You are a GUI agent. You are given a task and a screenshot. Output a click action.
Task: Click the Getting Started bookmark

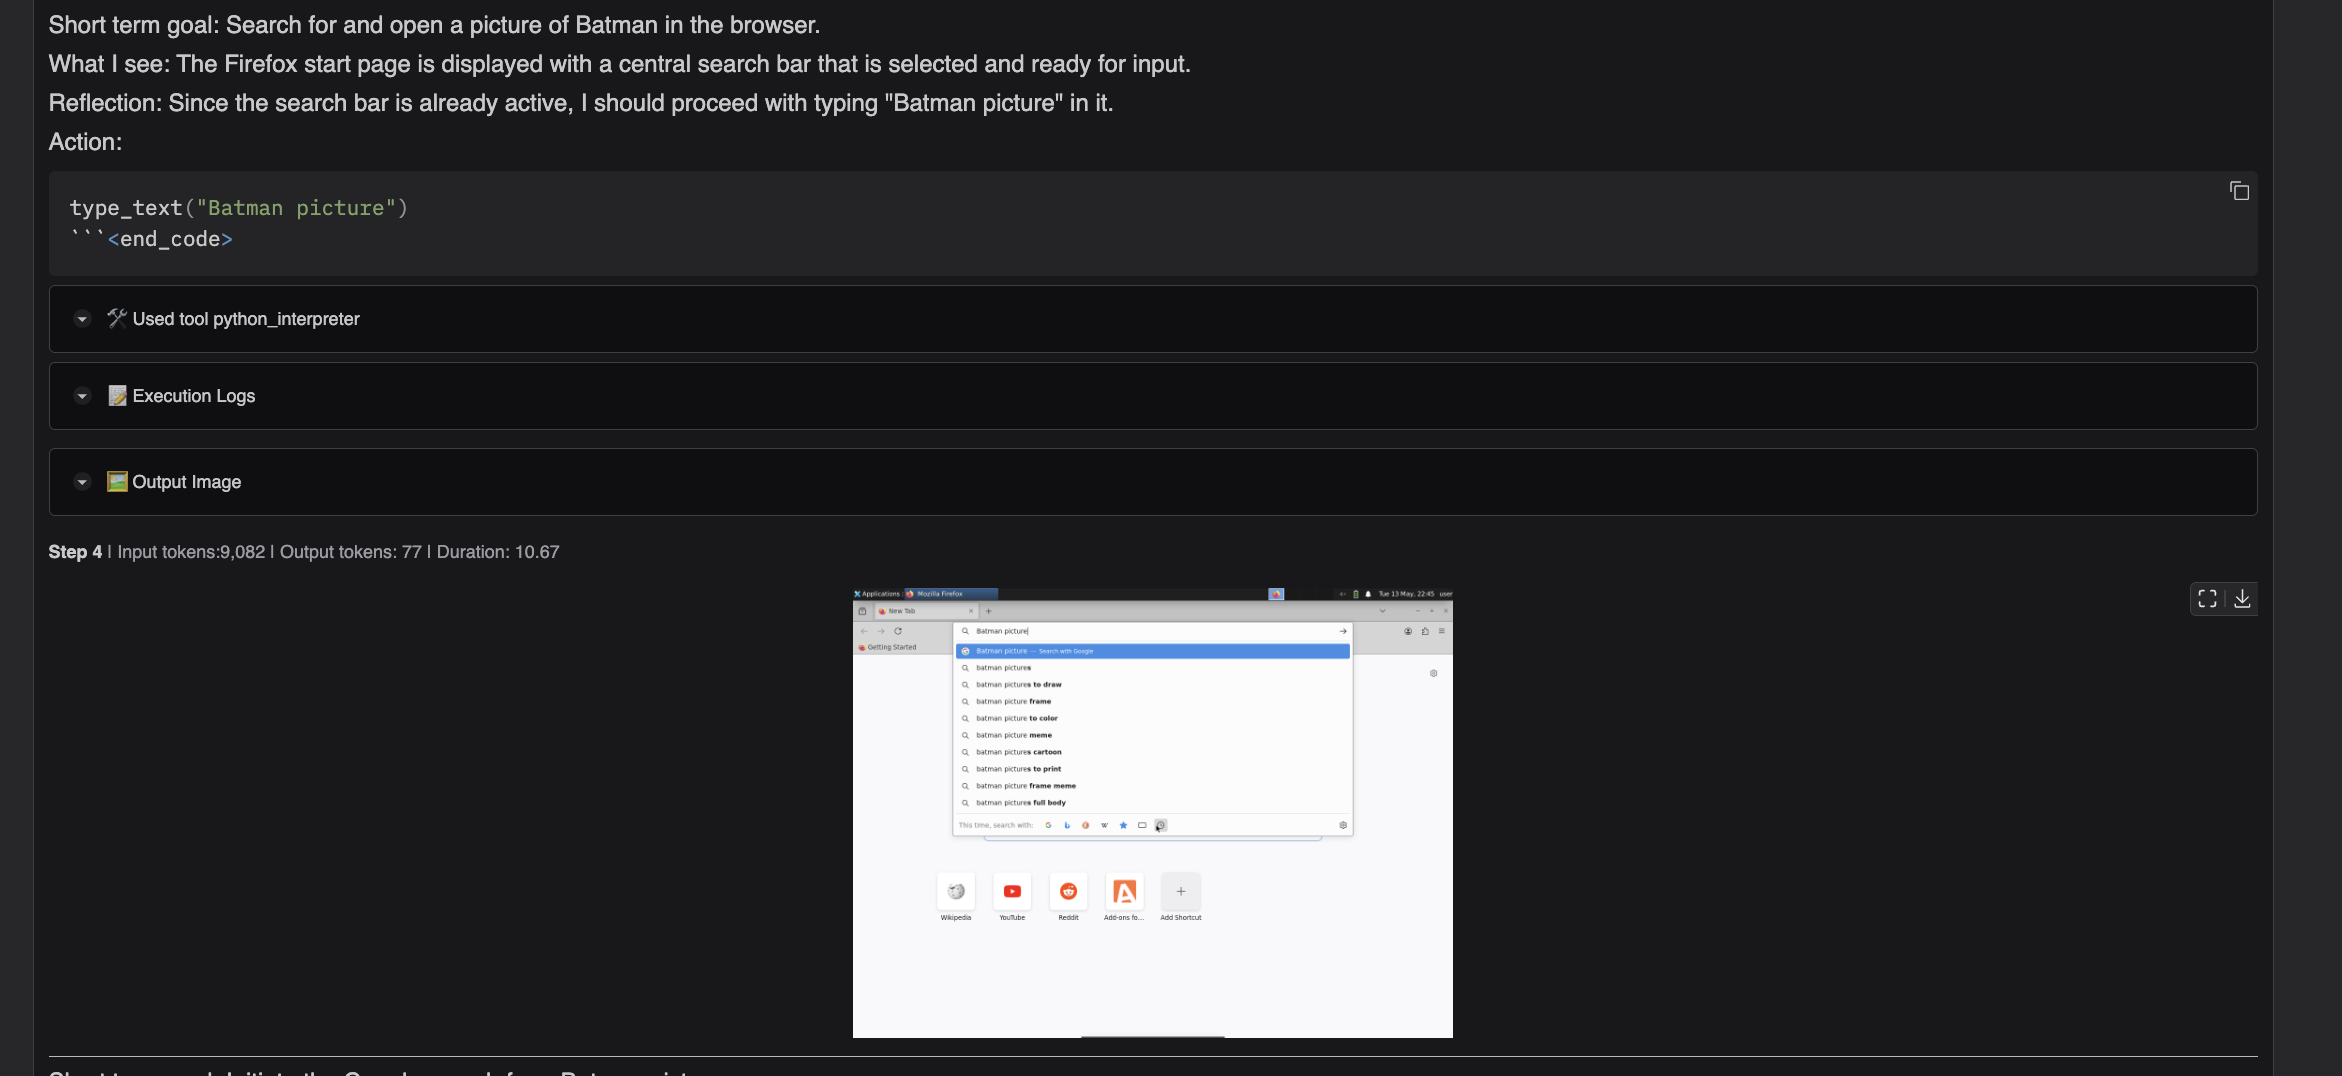coord(887,647)
